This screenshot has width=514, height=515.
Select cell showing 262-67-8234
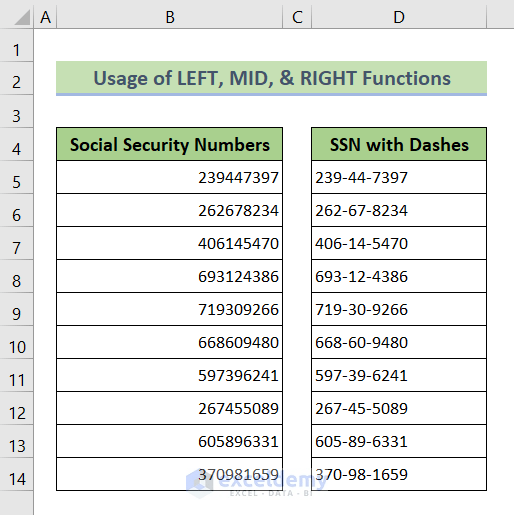pyautogui.click(x=399, y=210)
